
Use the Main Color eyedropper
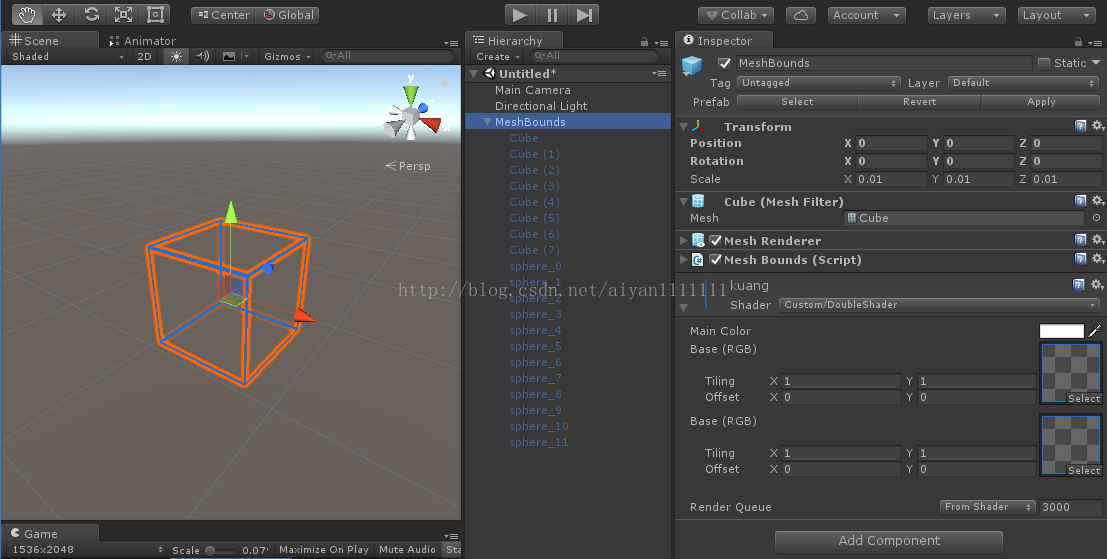(1095, 330)
